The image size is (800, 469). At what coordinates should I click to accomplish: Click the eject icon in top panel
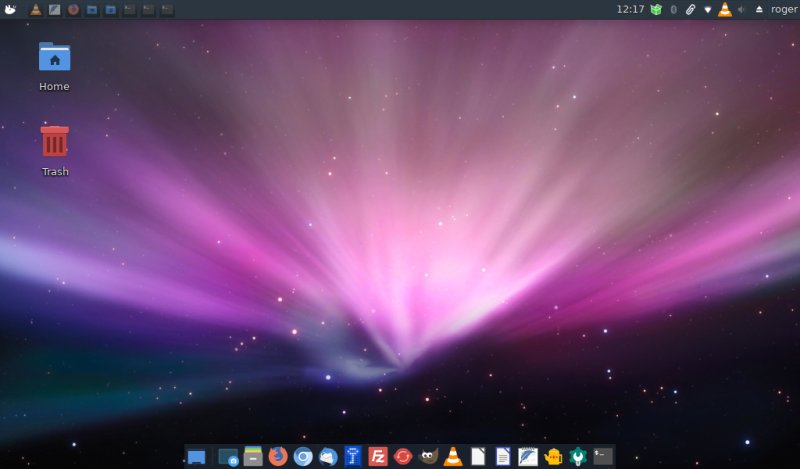pos(758,9)
